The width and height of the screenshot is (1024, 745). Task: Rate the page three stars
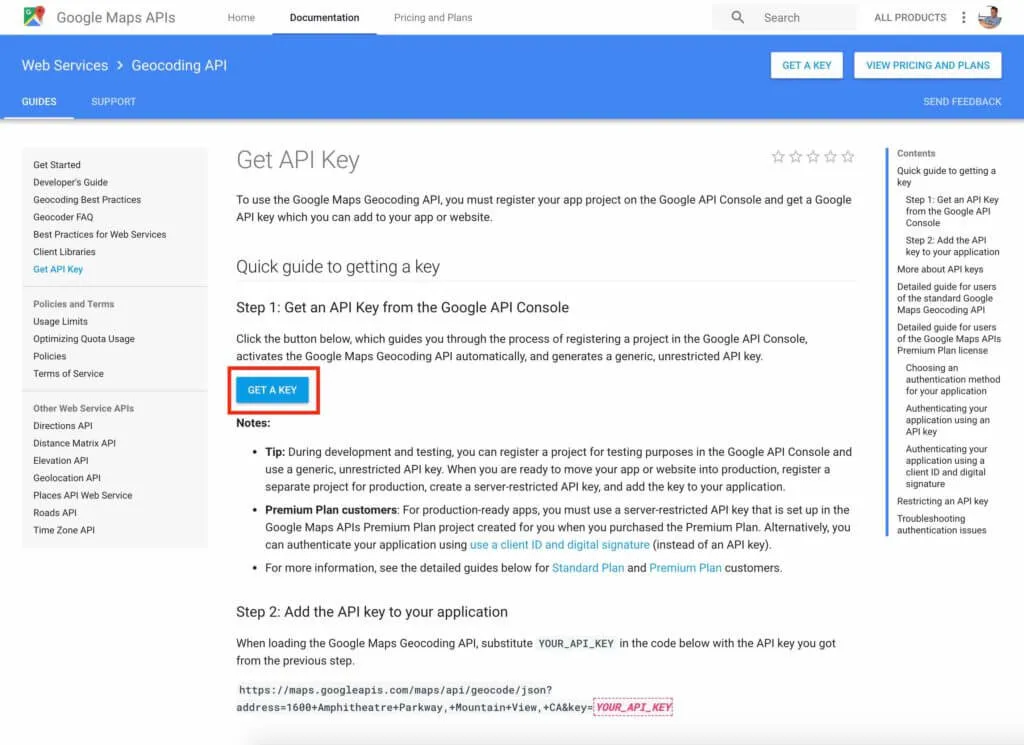813,156
